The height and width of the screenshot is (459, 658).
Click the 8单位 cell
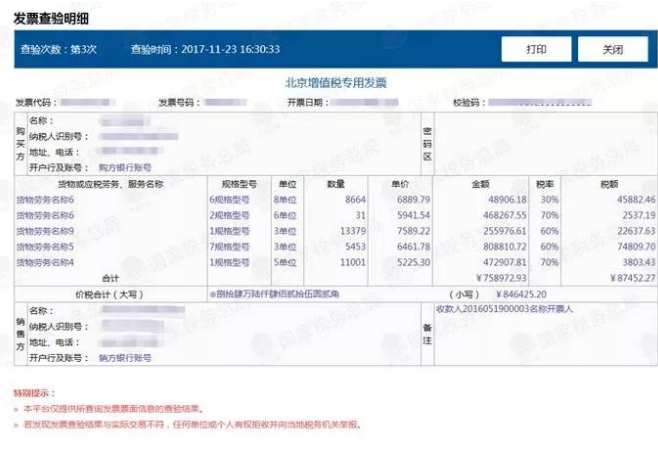(285, 200)
